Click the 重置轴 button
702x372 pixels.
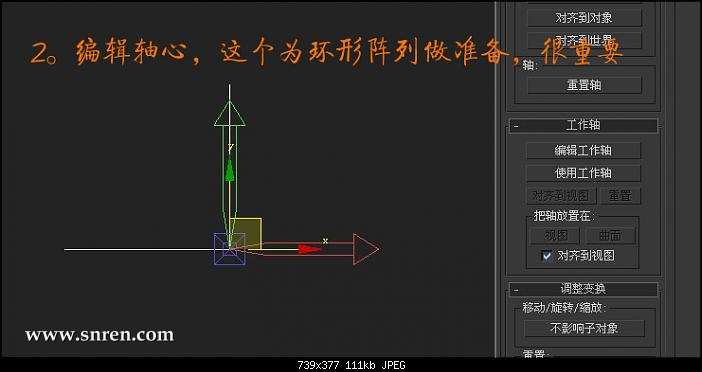(x=584, y=85)
